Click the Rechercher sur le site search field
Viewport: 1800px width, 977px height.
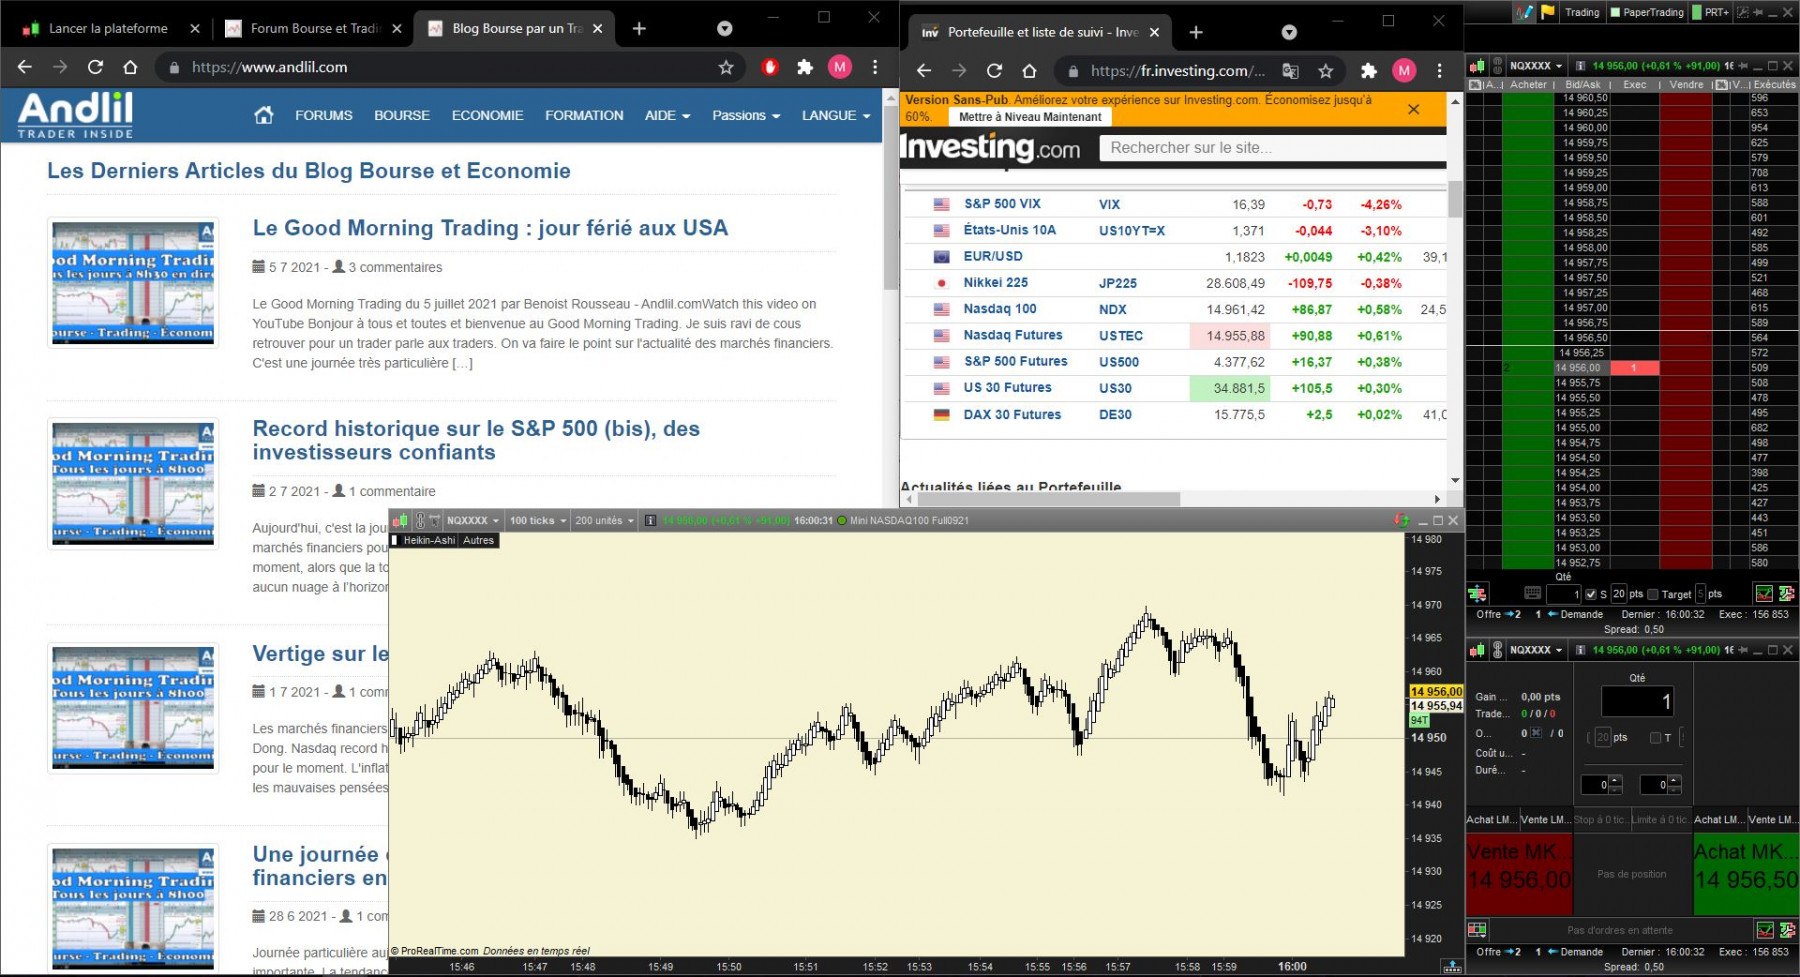click(1272, 148)
